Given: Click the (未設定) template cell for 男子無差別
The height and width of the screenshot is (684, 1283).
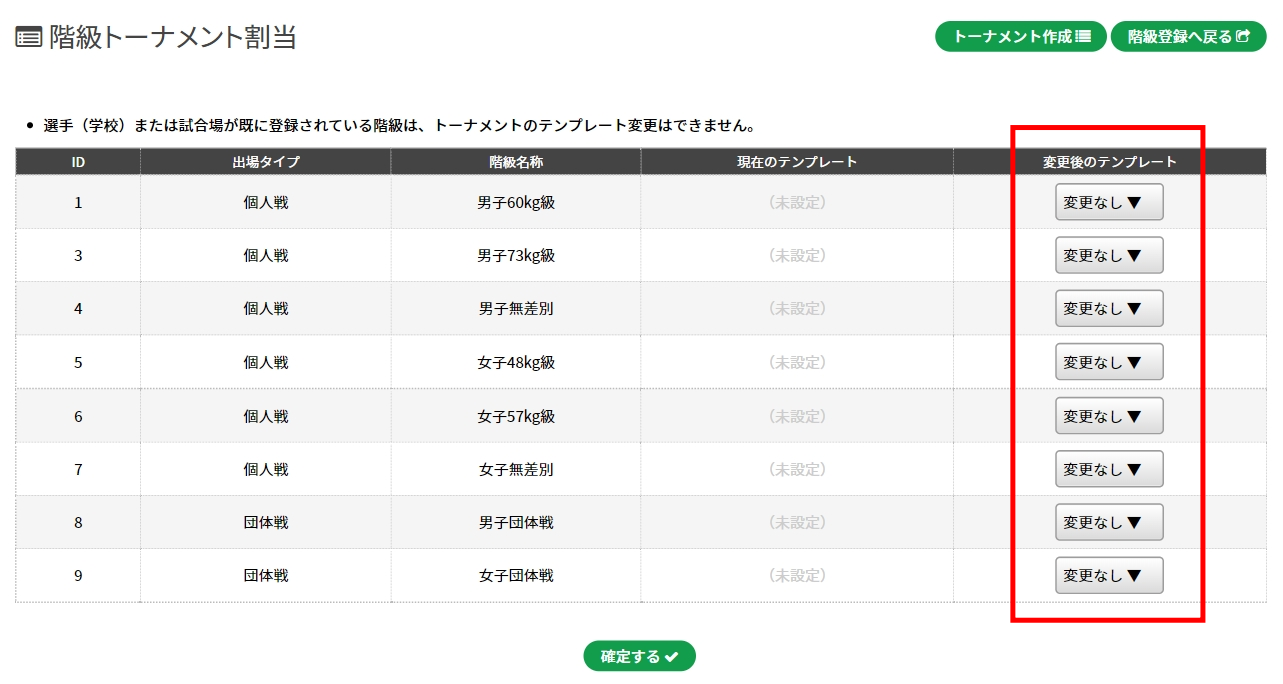Looking at the screenshot, I should 797,308.
